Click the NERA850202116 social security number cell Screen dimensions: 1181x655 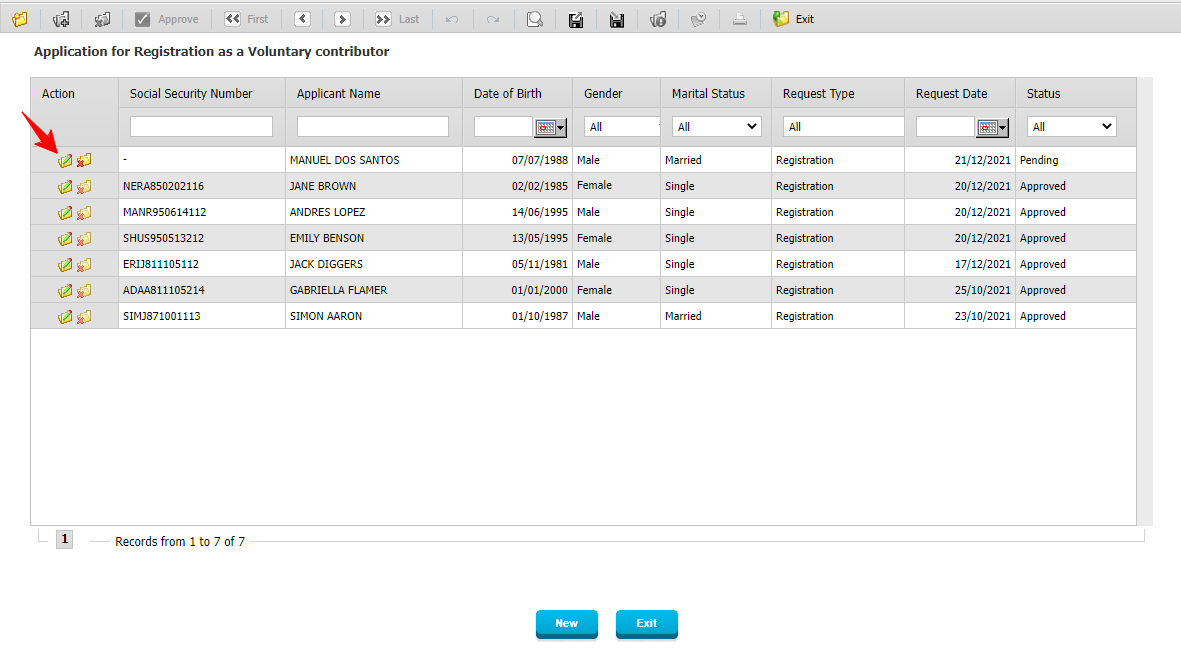[202, 186]
